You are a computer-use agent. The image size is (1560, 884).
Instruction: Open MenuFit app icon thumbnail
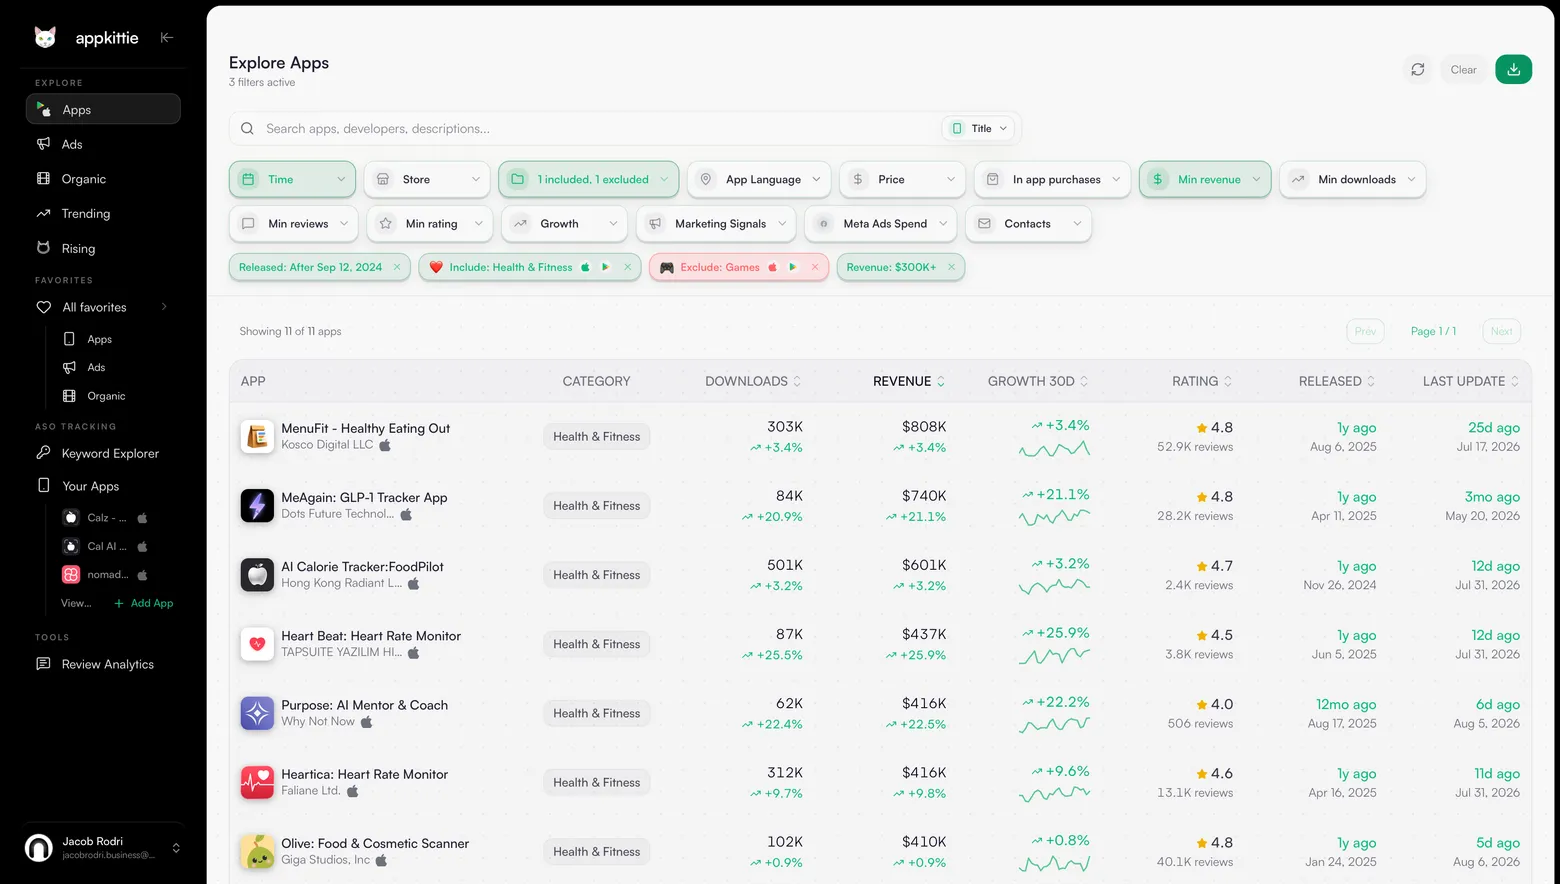(x=257, y=437)
